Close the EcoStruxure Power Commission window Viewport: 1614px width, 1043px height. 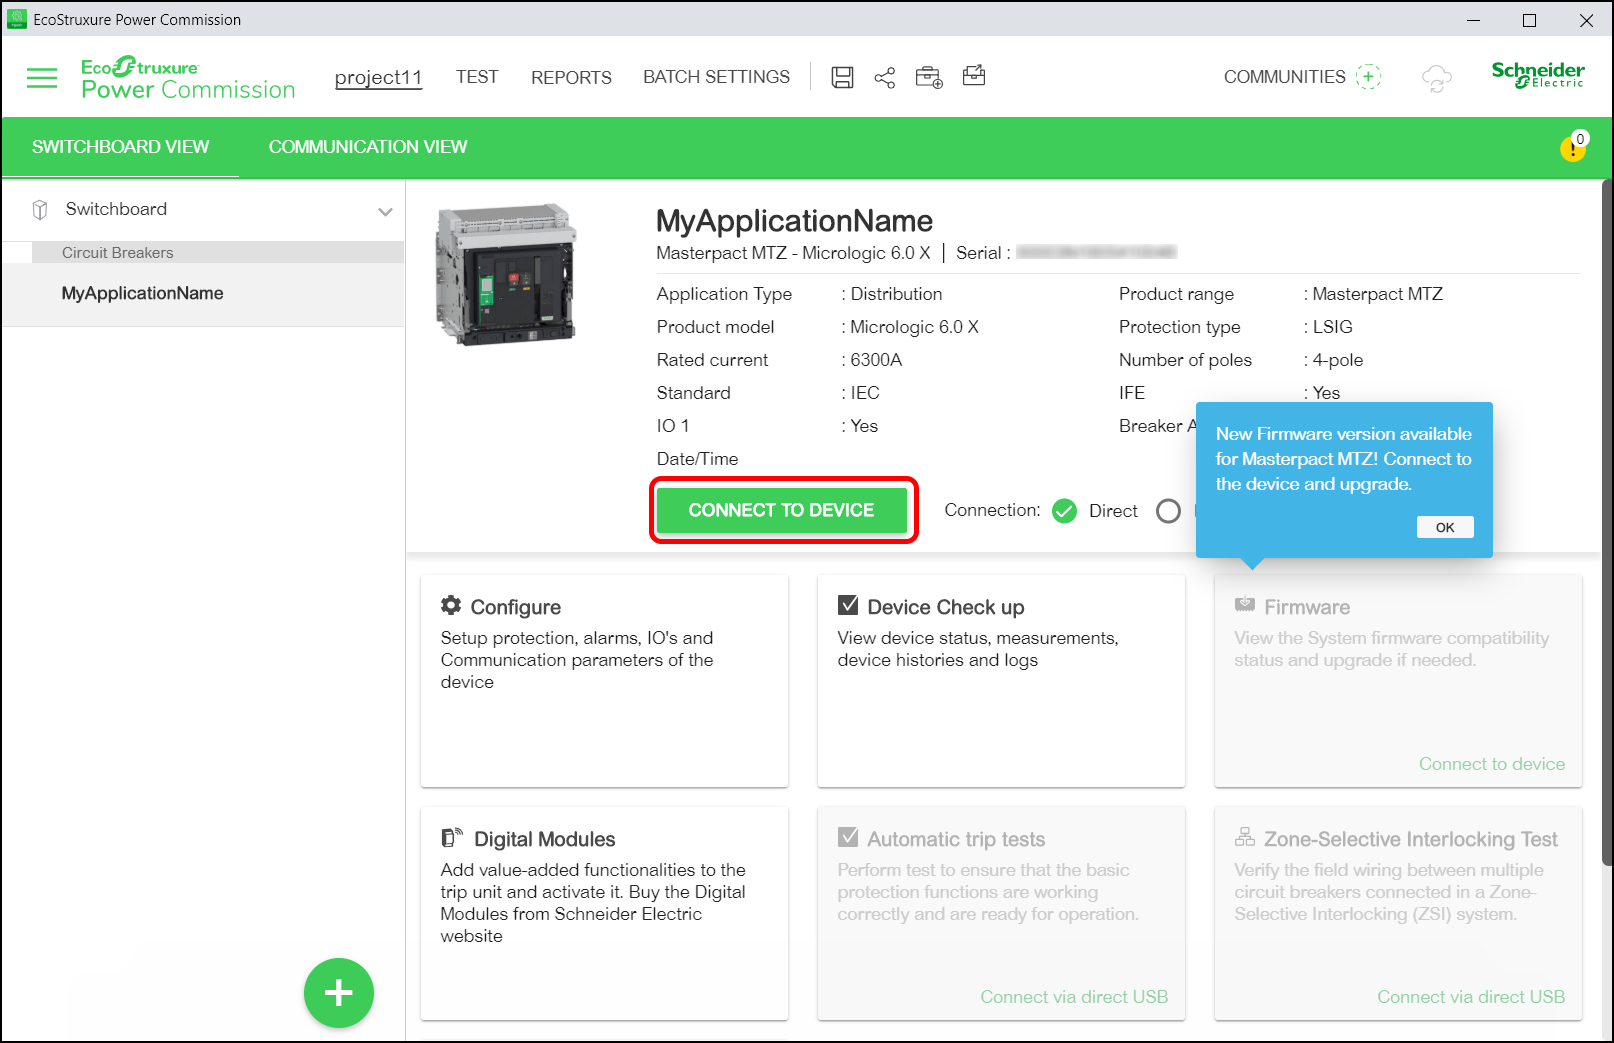pos(1586,20)
